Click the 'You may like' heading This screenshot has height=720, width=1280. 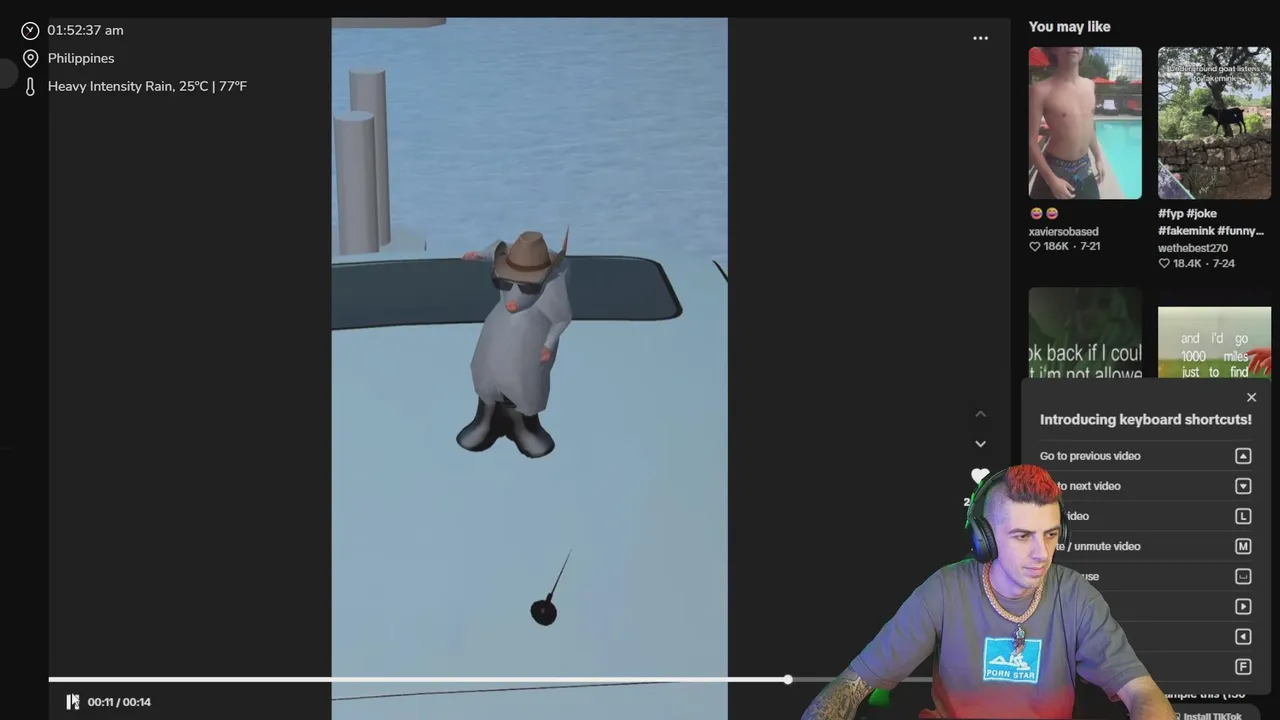click(1069, 27)
